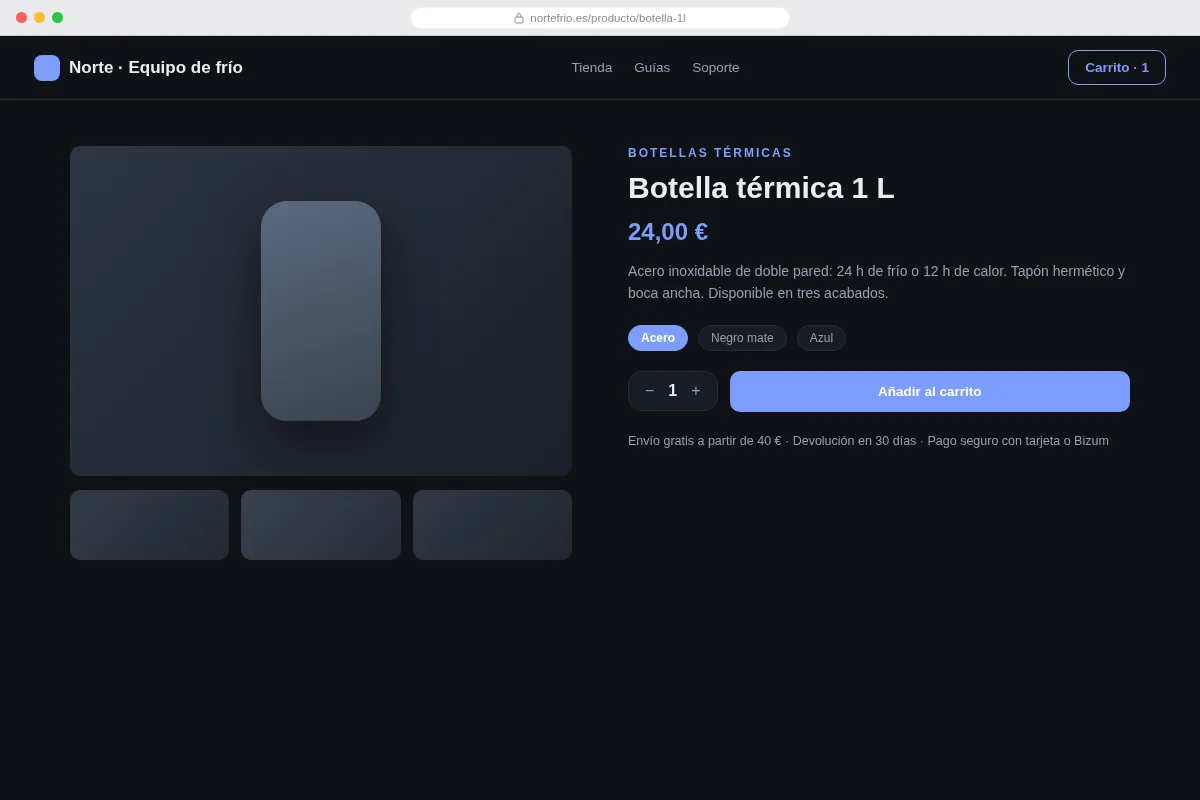Select the Negro mate finish option
This screenshot has width=1200, height=800.
(x=742, y=338)
